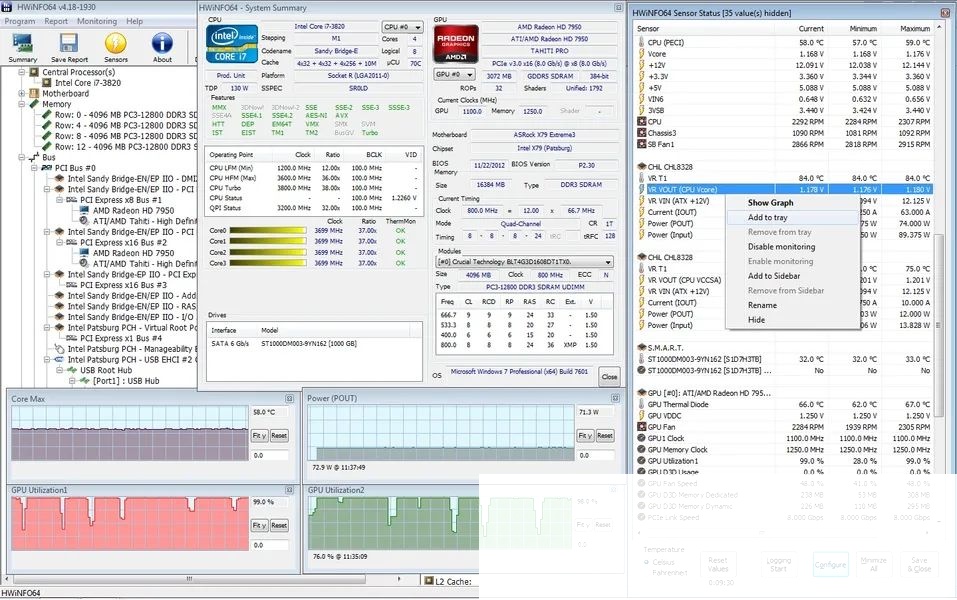
Task: Collapse the Memory tree node
Action: pos(21,104)
